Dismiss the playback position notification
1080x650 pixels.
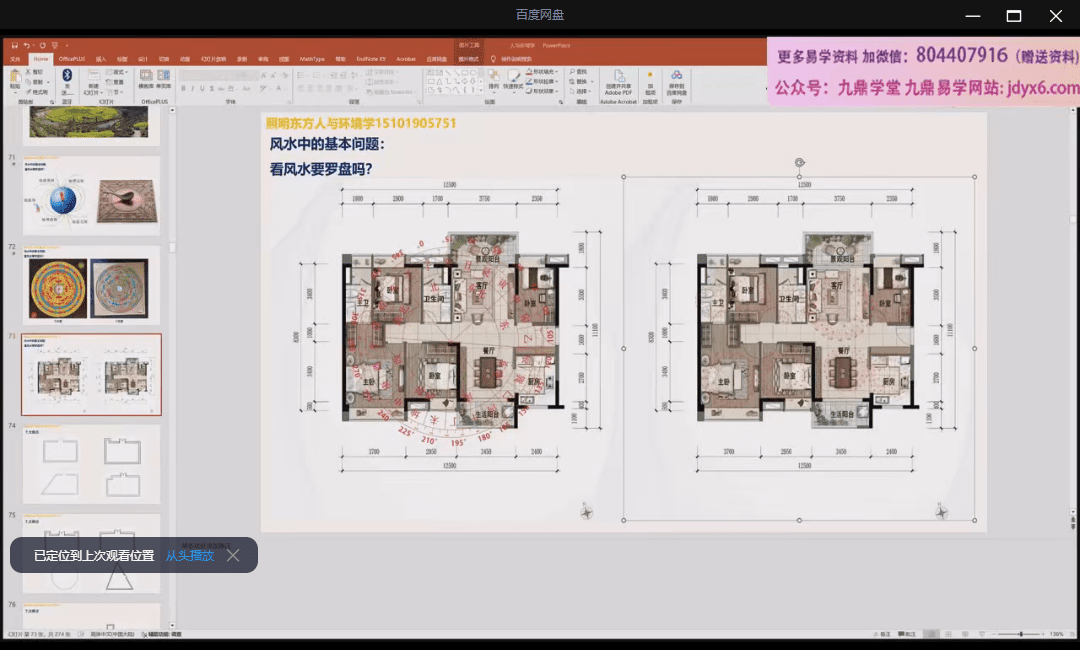(233, 555)
